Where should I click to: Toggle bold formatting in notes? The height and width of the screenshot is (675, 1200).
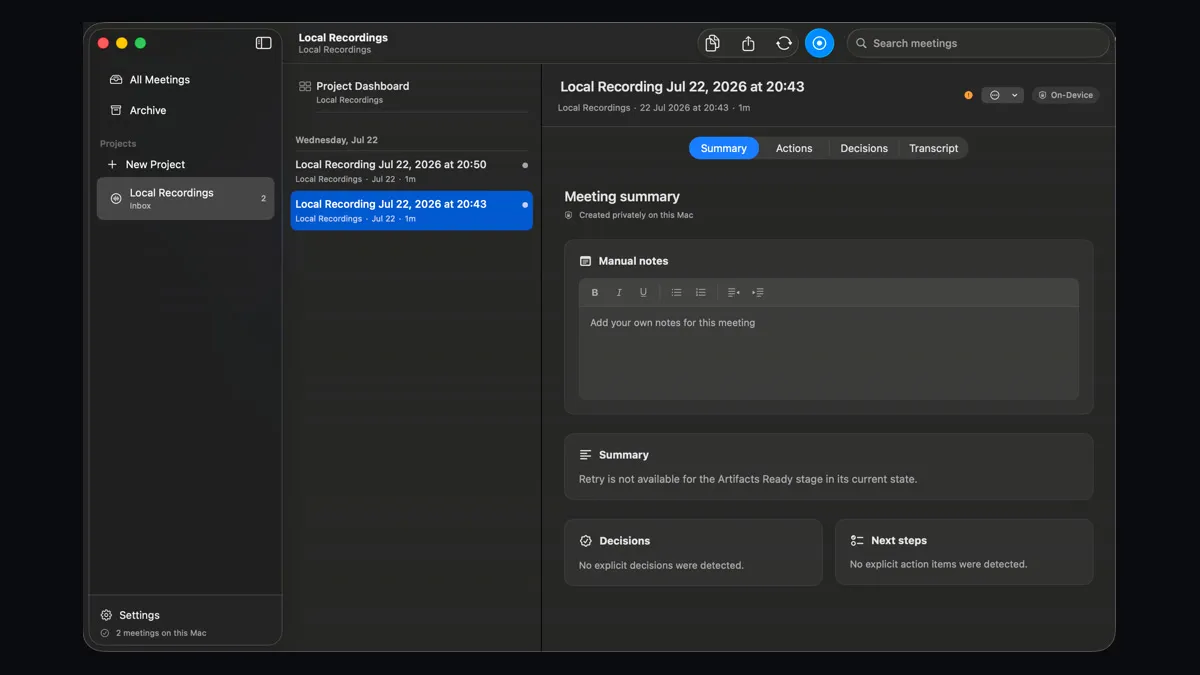[595, 292]
